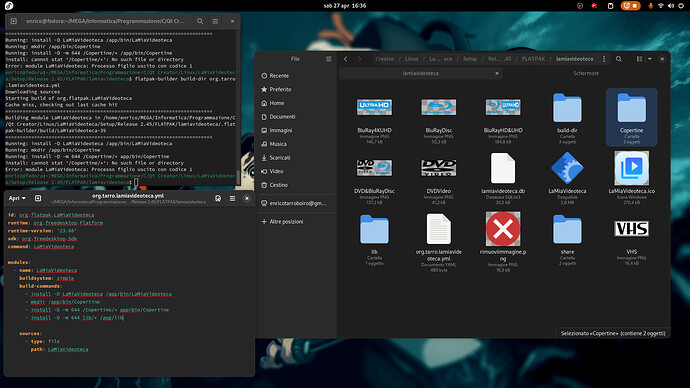Viewport: 690px width, 388px height.
Task: Open the Wi-Fi indicator in top bar
Action: tap(661, 6)
